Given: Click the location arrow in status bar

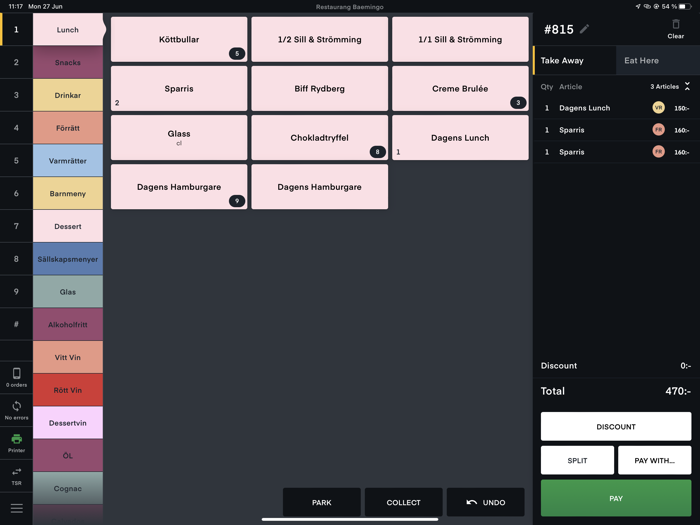Looking at the screenshot, I should (638, 6).
